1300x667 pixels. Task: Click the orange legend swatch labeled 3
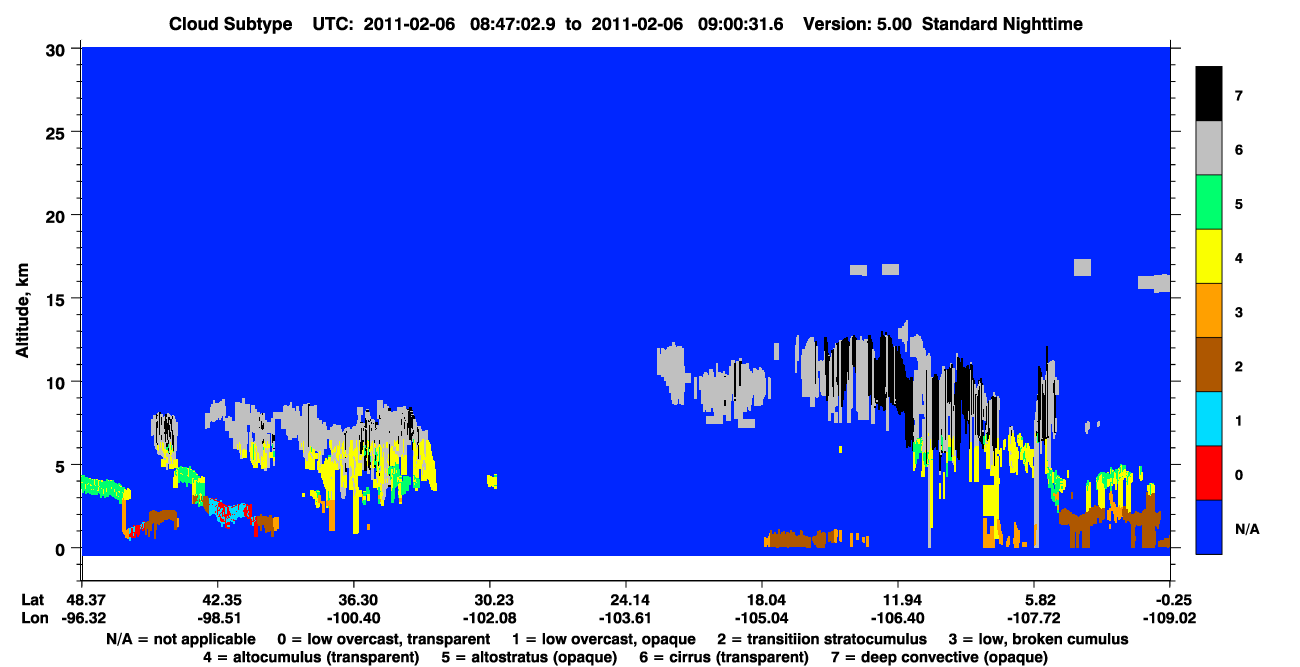pyautogui.click(x=1209, y=310)
